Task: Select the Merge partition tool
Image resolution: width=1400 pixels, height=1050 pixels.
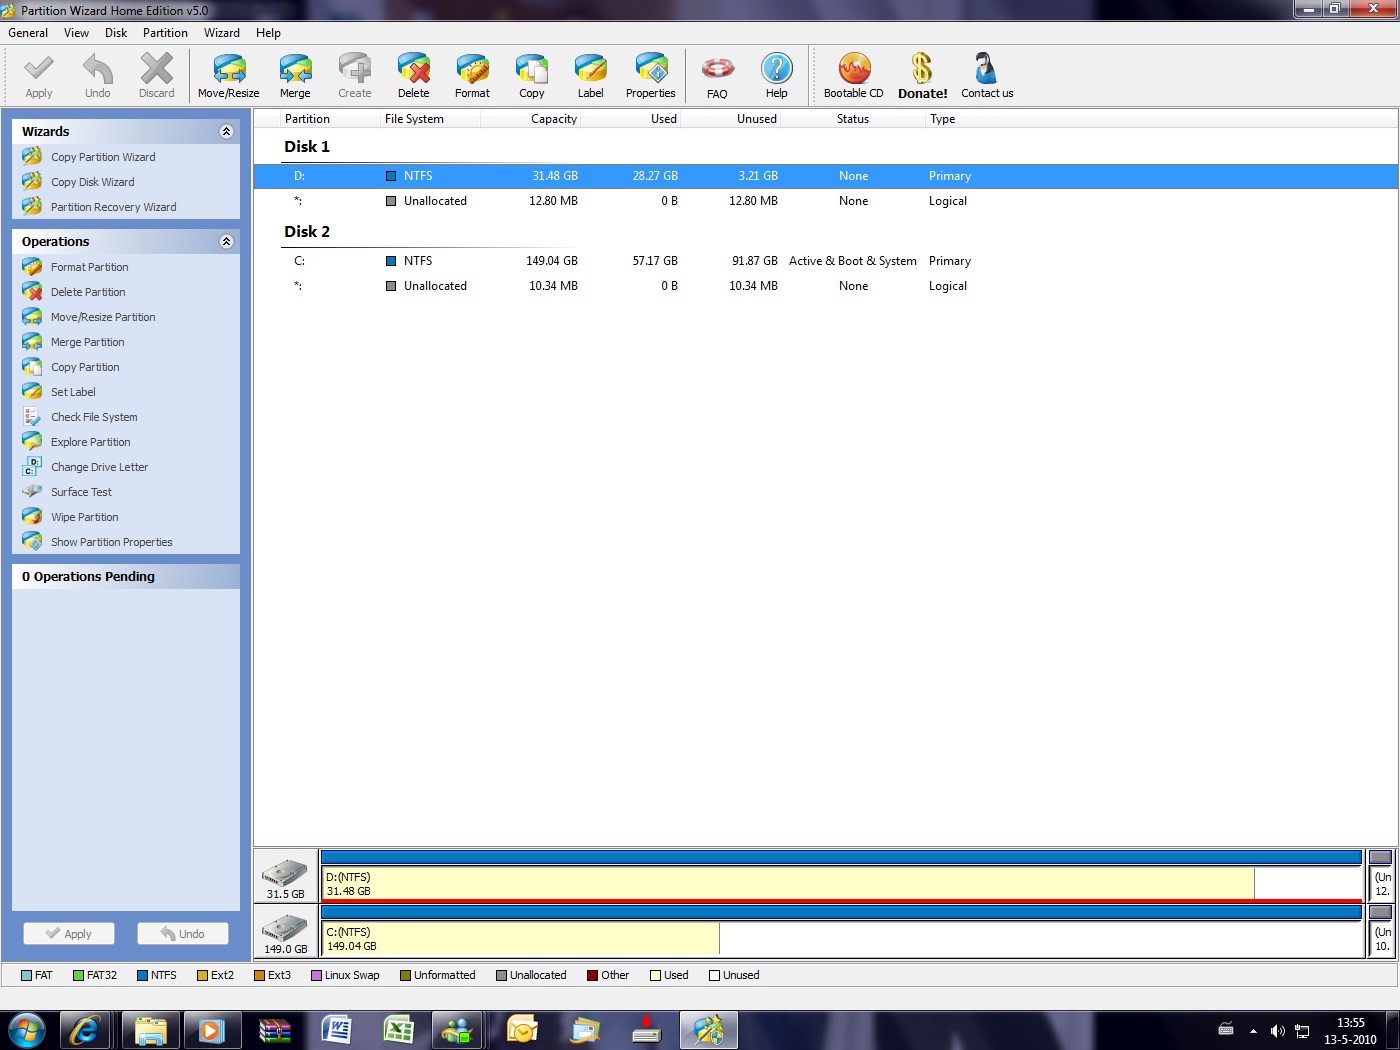Action: pos(295,76)
